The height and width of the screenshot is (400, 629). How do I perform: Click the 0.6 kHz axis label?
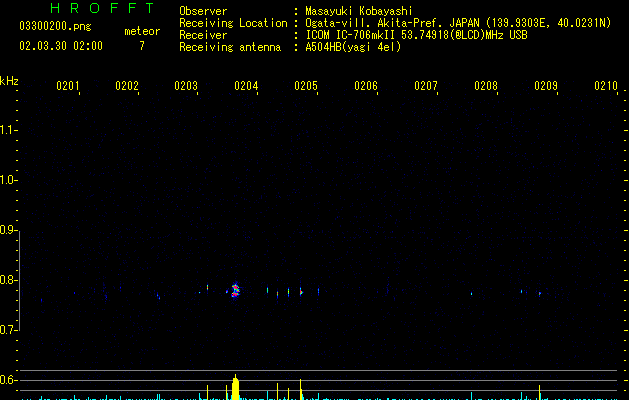tap(8, 380)
